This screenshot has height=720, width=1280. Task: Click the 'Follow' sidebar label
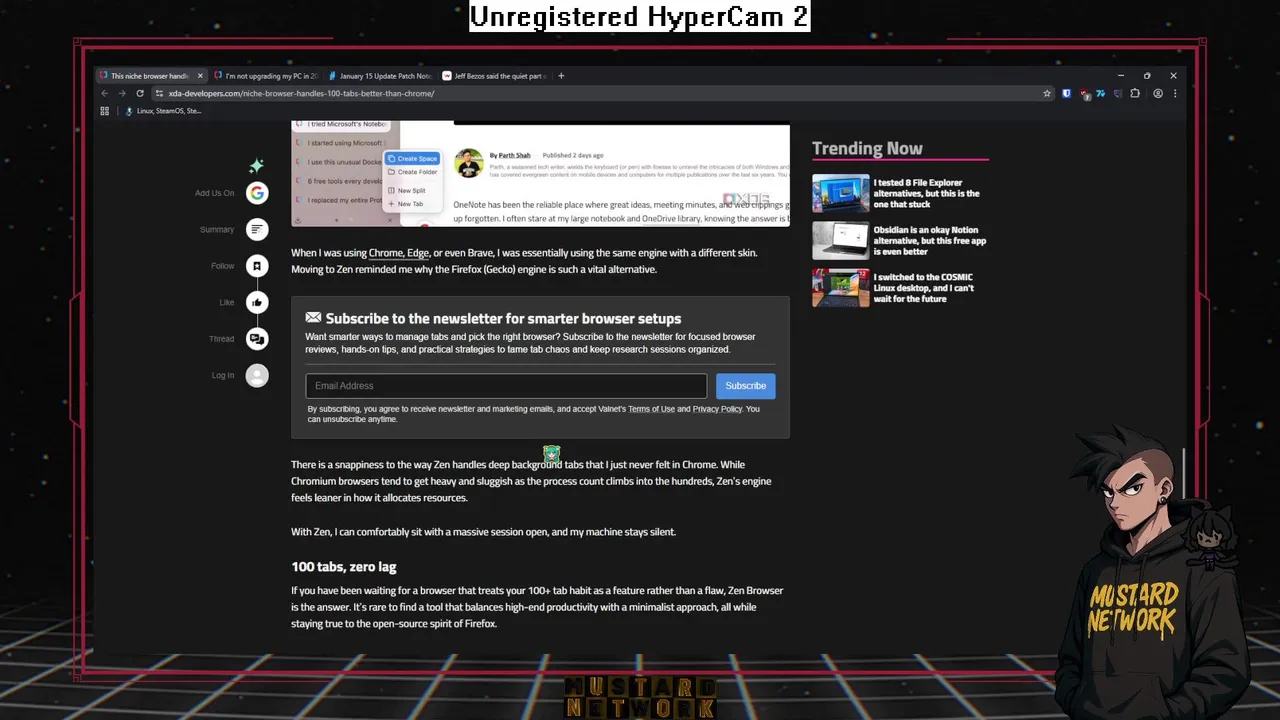[222, 266]
